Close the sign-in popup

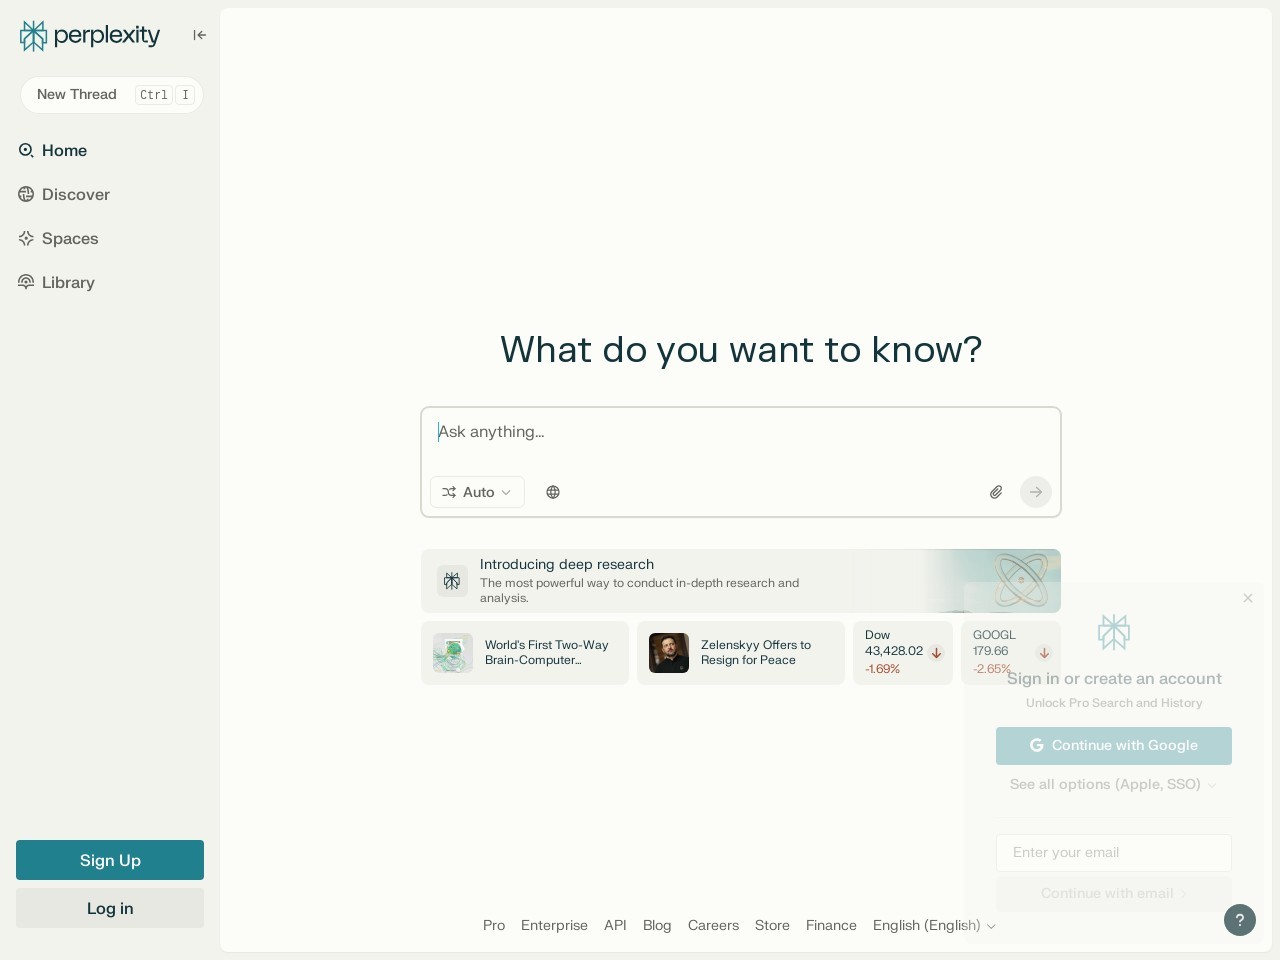pos(1248,598)
